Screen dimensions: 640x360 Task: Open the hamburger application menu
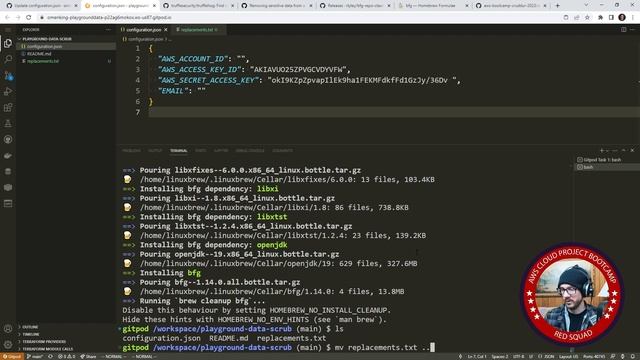tap(8, 30)
